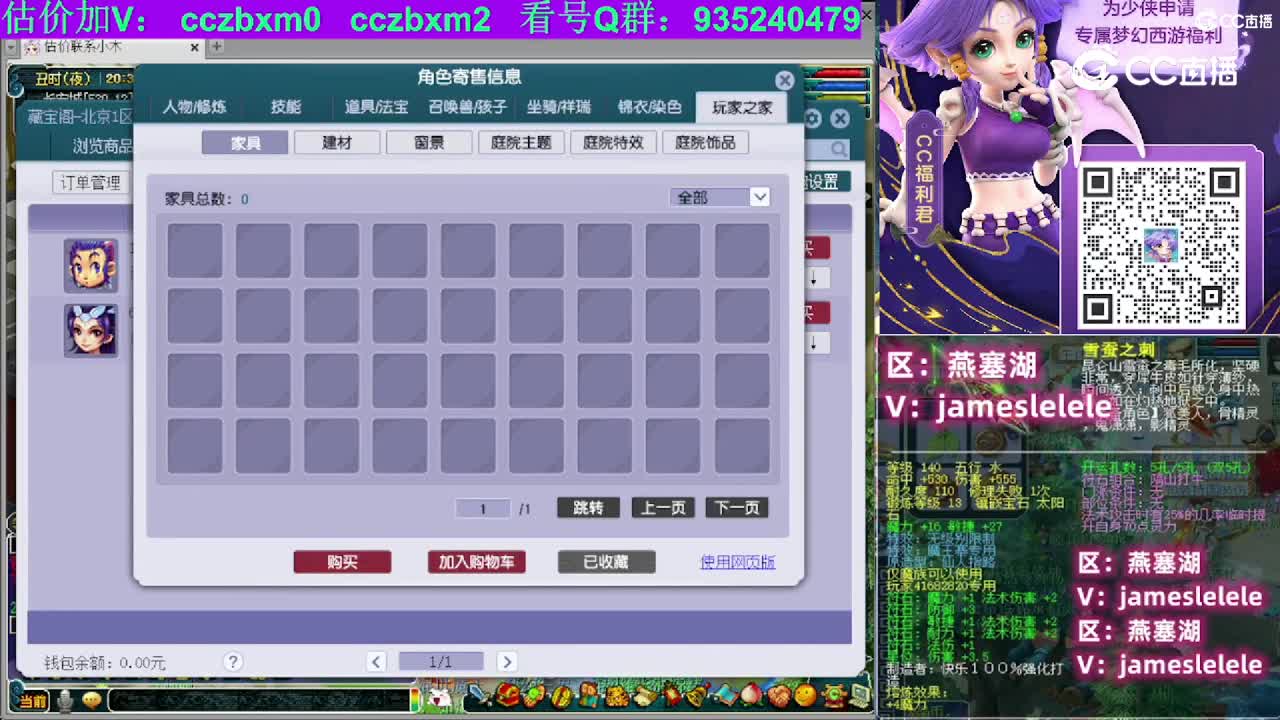Select the 庭院饰品 sub-category
Screen dimensions: 1280x720
tap(705, 143)
